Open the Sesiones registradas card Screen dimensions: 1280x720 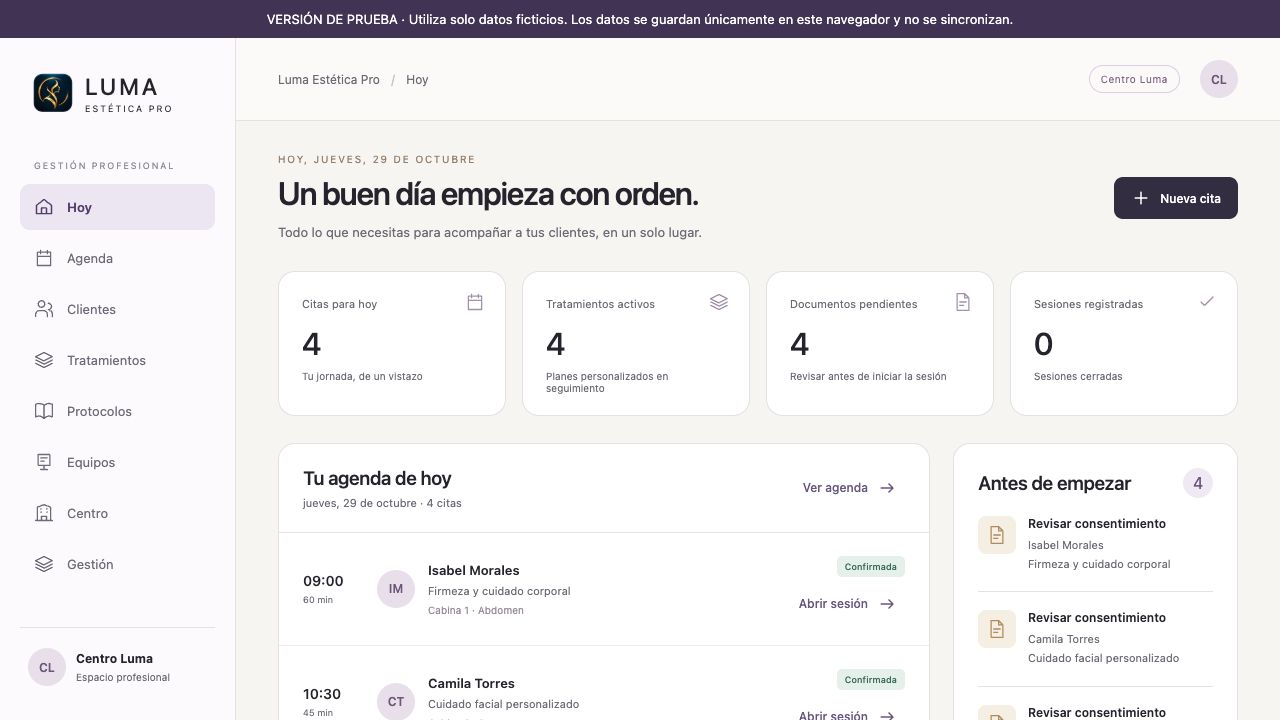1124,343
